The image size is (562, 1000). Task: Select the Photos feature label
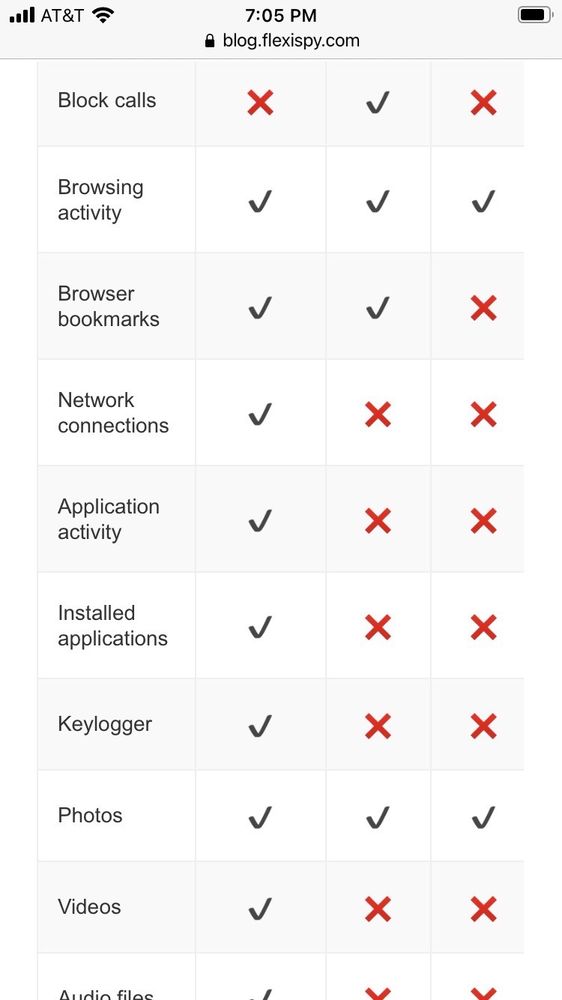[x=90, y=815]
